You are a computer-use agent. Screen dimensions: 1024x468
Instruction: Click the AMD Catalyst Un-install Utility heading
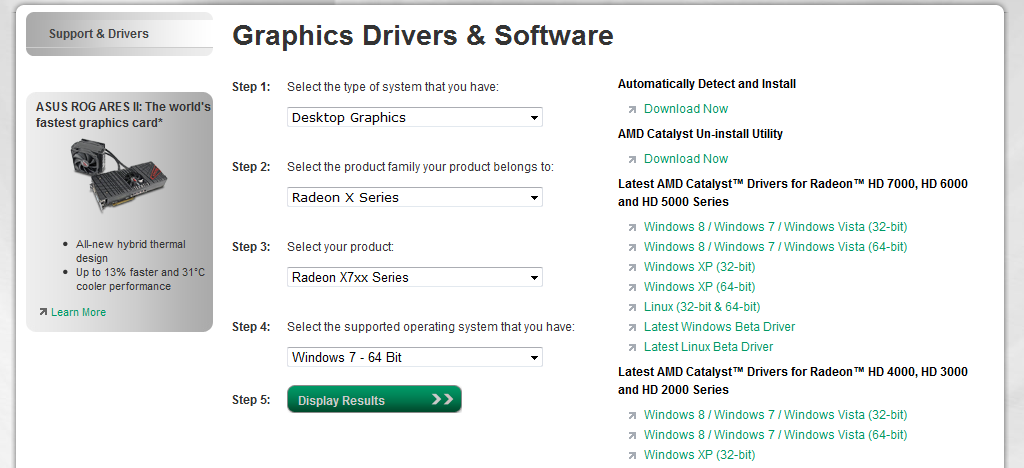(700, 134)
